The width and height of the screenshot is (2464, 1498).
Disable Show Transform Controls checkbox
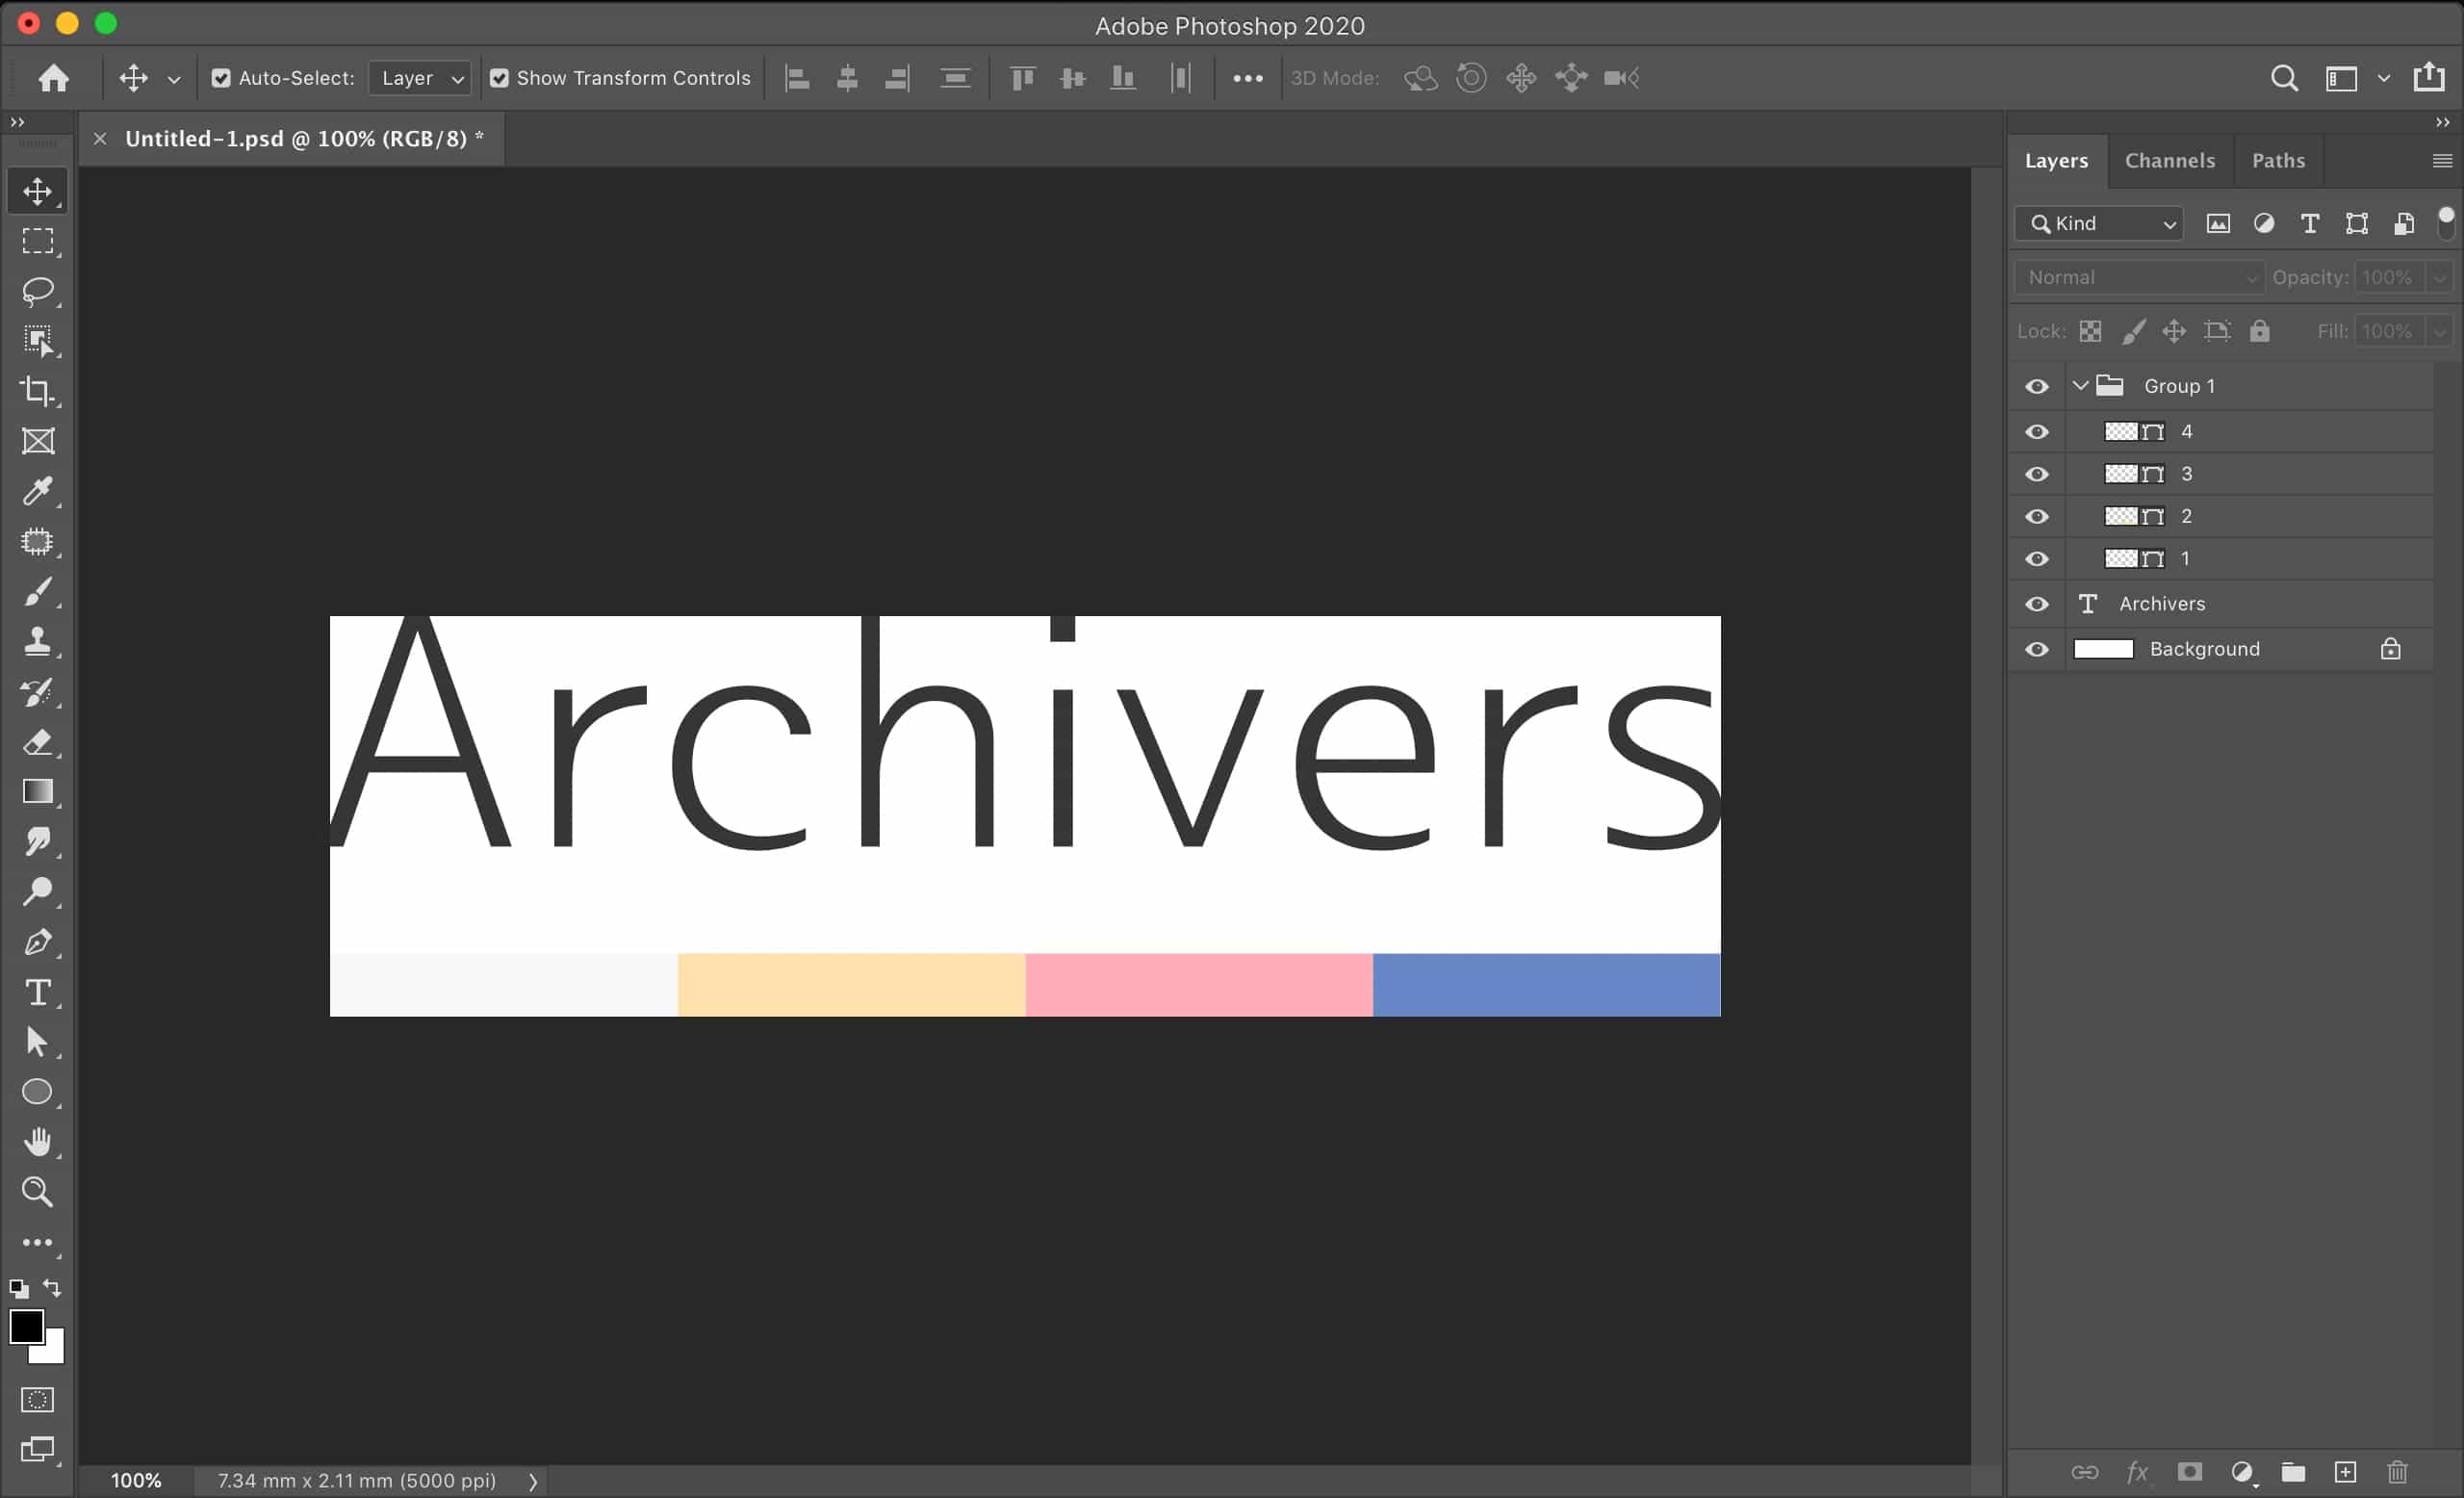pos(499,78)
